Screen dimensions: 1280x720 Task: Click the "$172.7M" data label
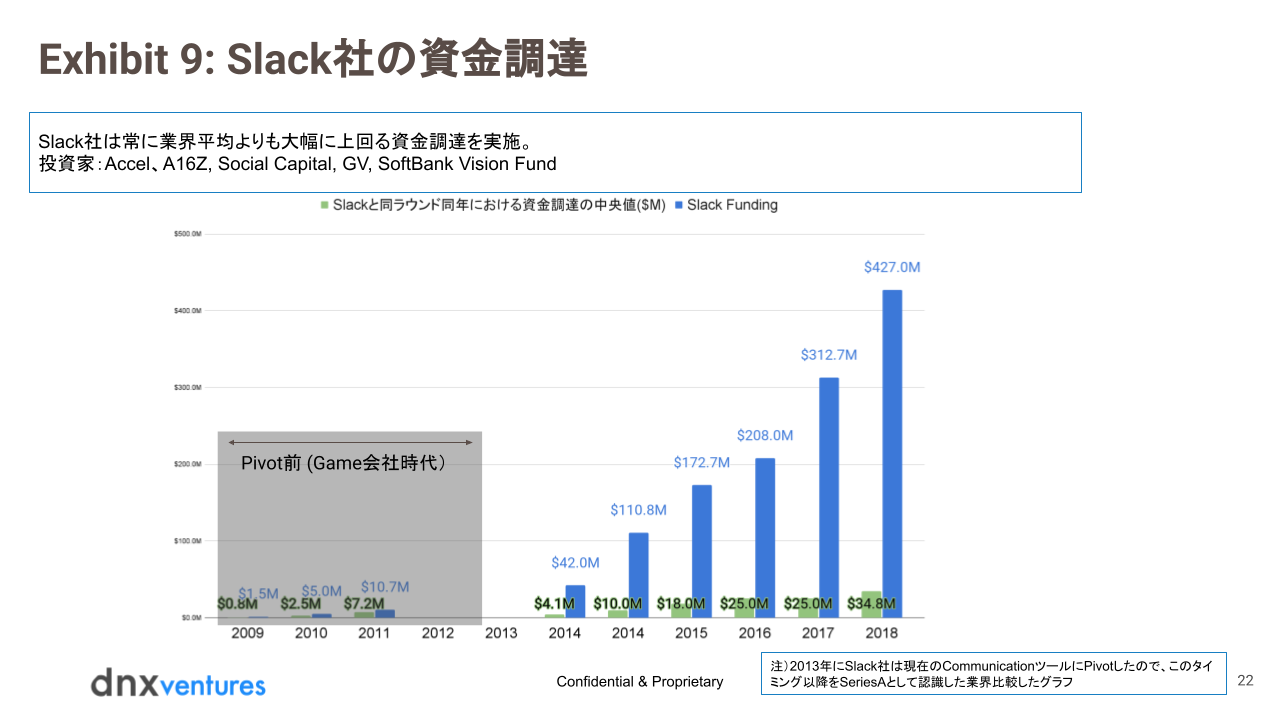click(x=702, y=463)
